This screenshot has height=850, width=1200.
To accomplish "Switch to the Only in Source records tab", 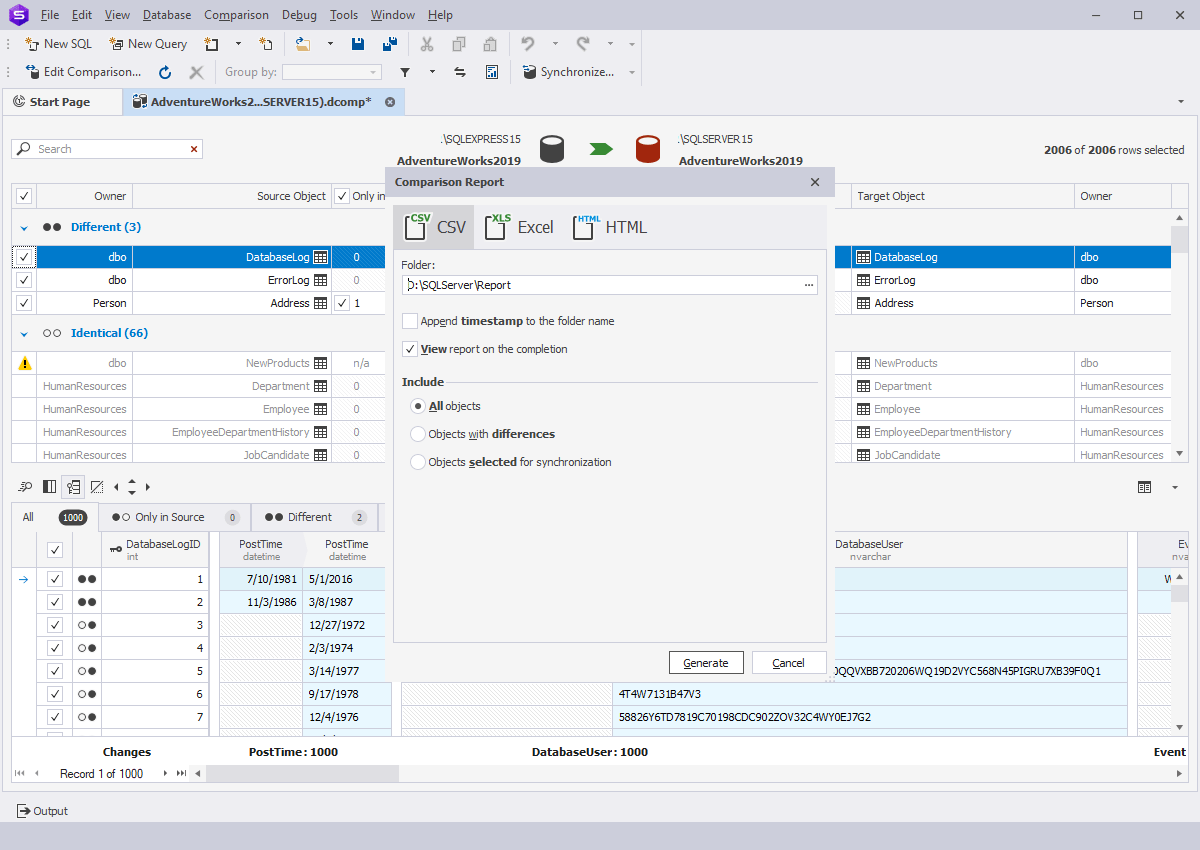I will tap(176, 517).
